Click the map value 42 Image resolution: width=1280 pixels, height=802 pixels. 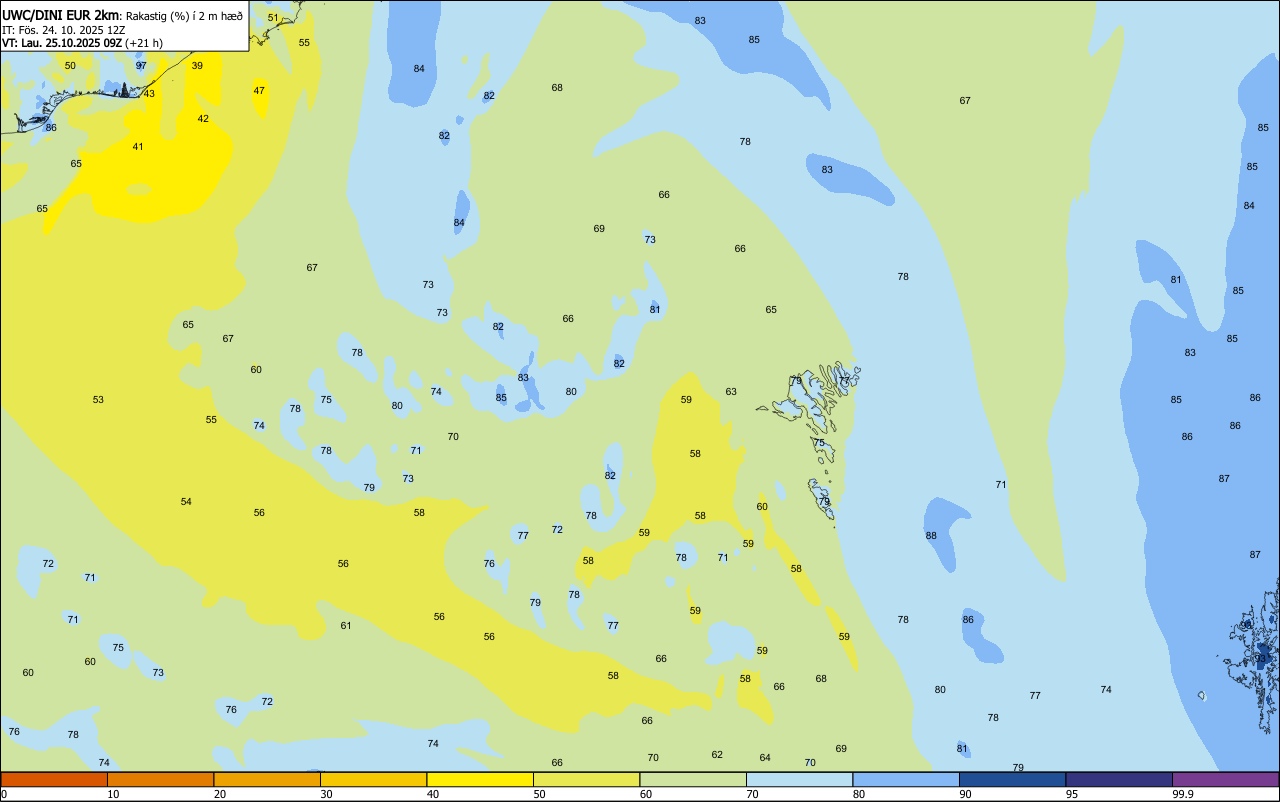click(x=203, y=119)
